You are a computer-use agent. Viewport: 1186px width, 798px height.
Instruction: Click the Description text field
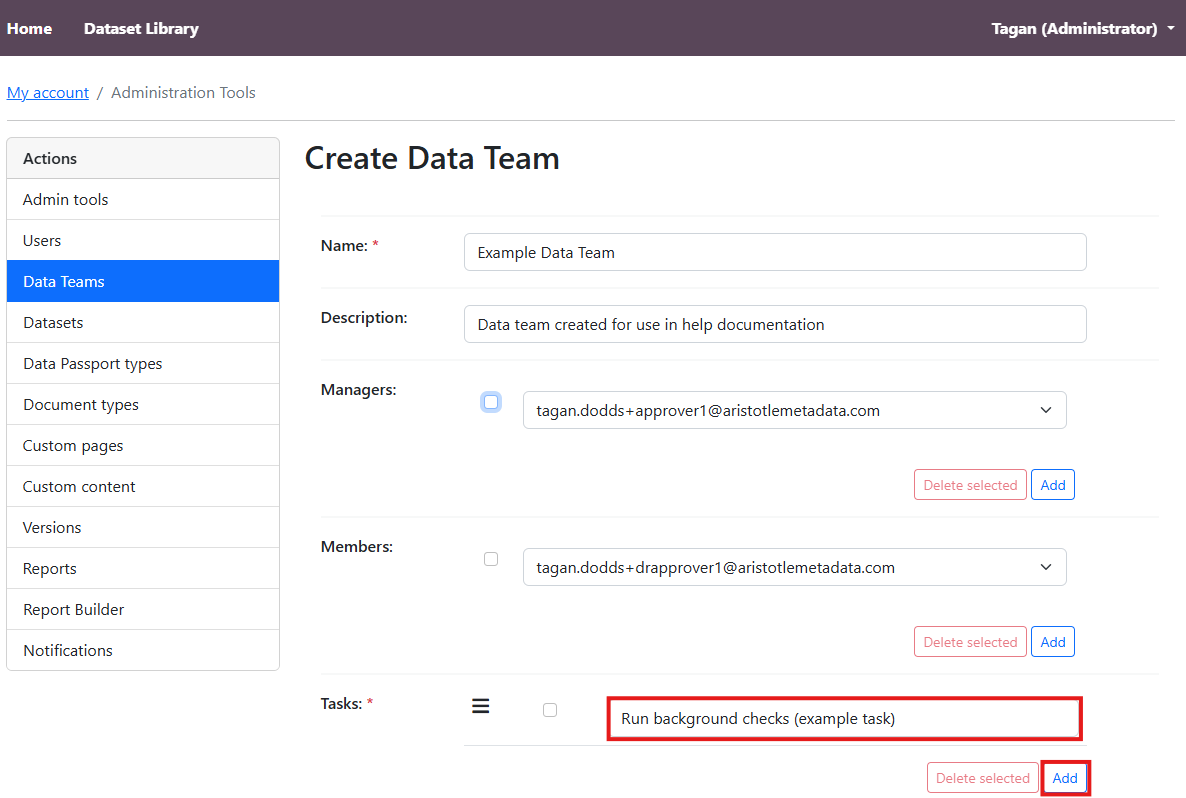pyautogui.click(x=775, y=324)
